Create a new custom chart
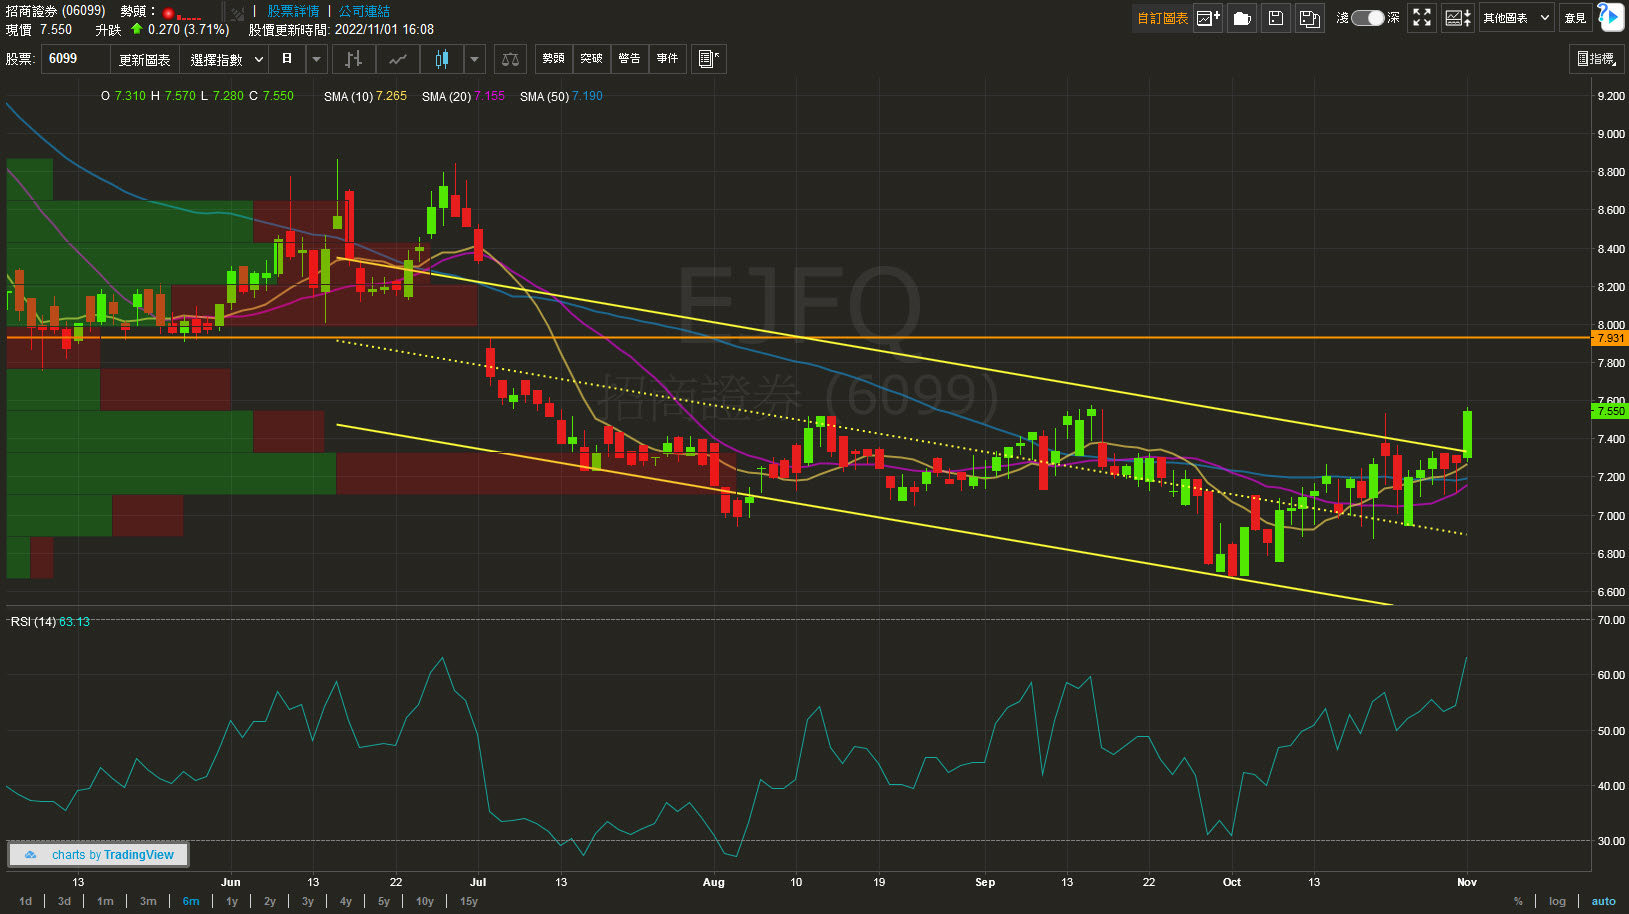 [1208, 18]
